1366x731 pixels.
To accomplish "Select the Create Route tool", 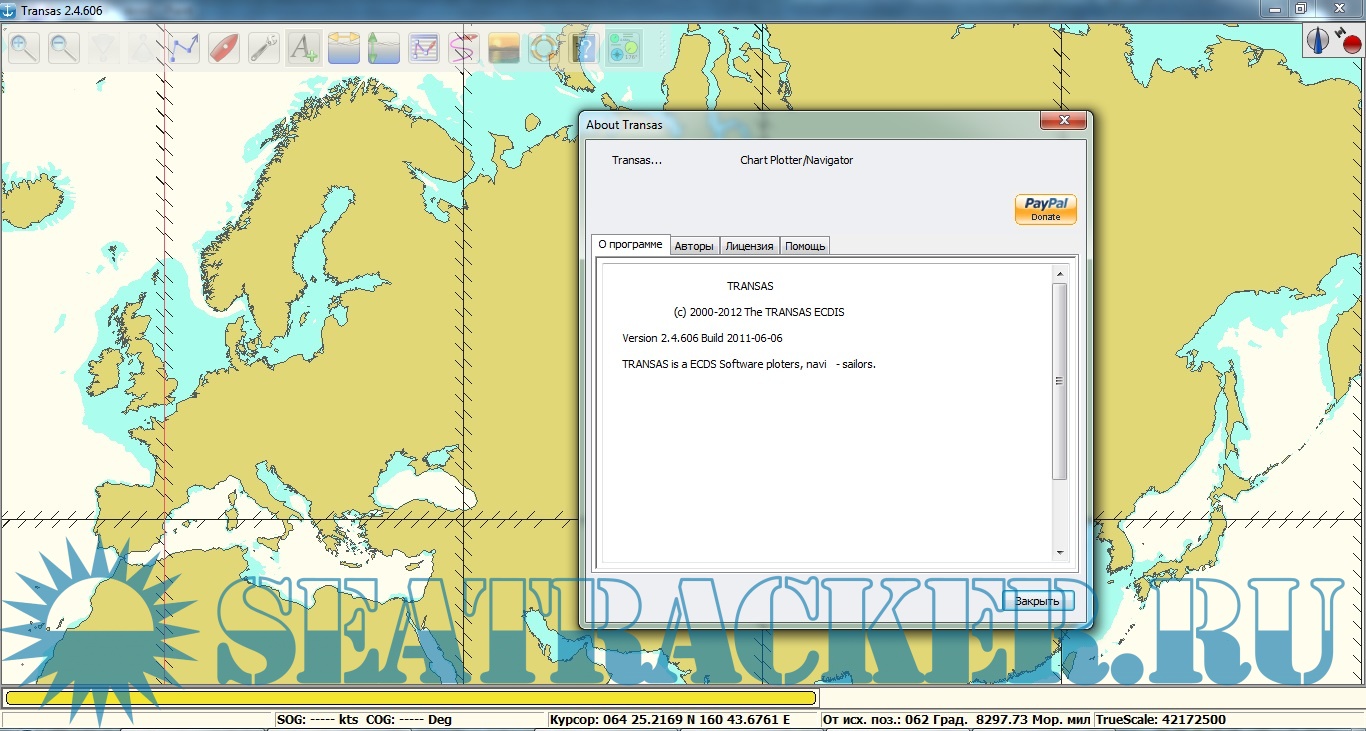I will pos(184,47).
